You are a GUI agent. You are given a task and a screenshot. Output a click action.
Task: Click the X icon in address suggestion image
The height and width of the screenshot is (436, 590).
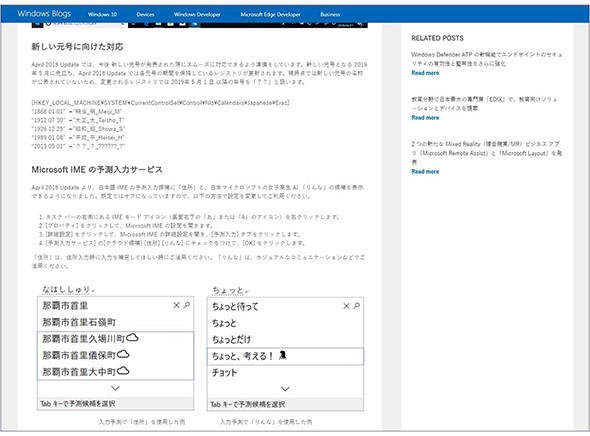pos(176,305)
